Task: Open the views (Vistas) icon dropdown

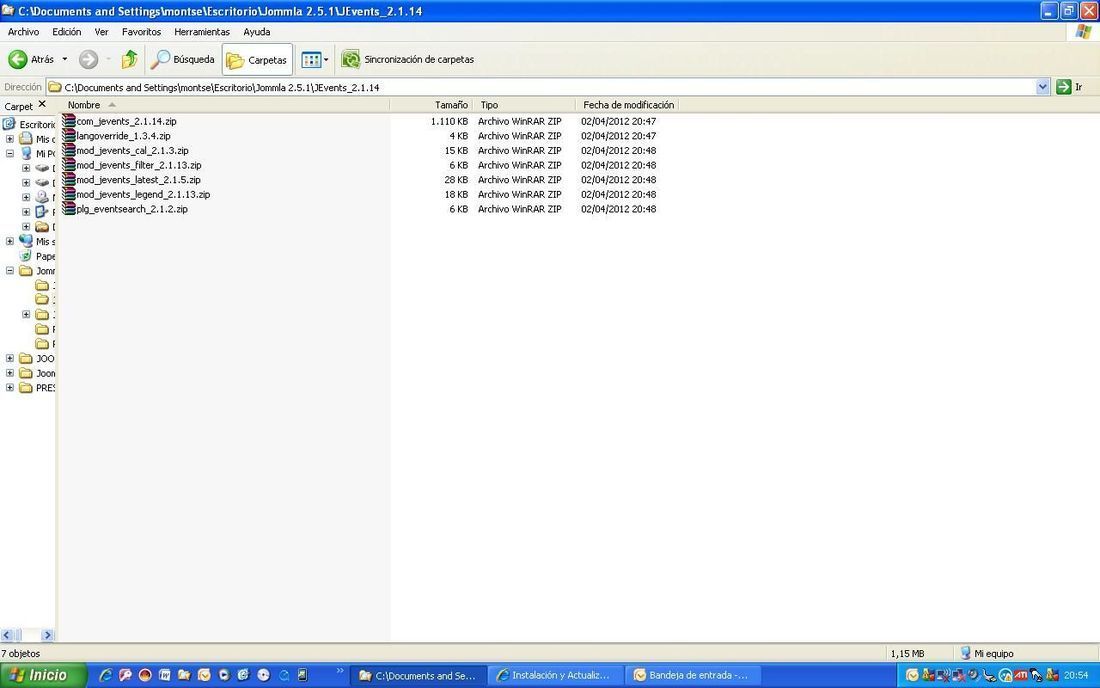Action: click(x=314, y=60)
